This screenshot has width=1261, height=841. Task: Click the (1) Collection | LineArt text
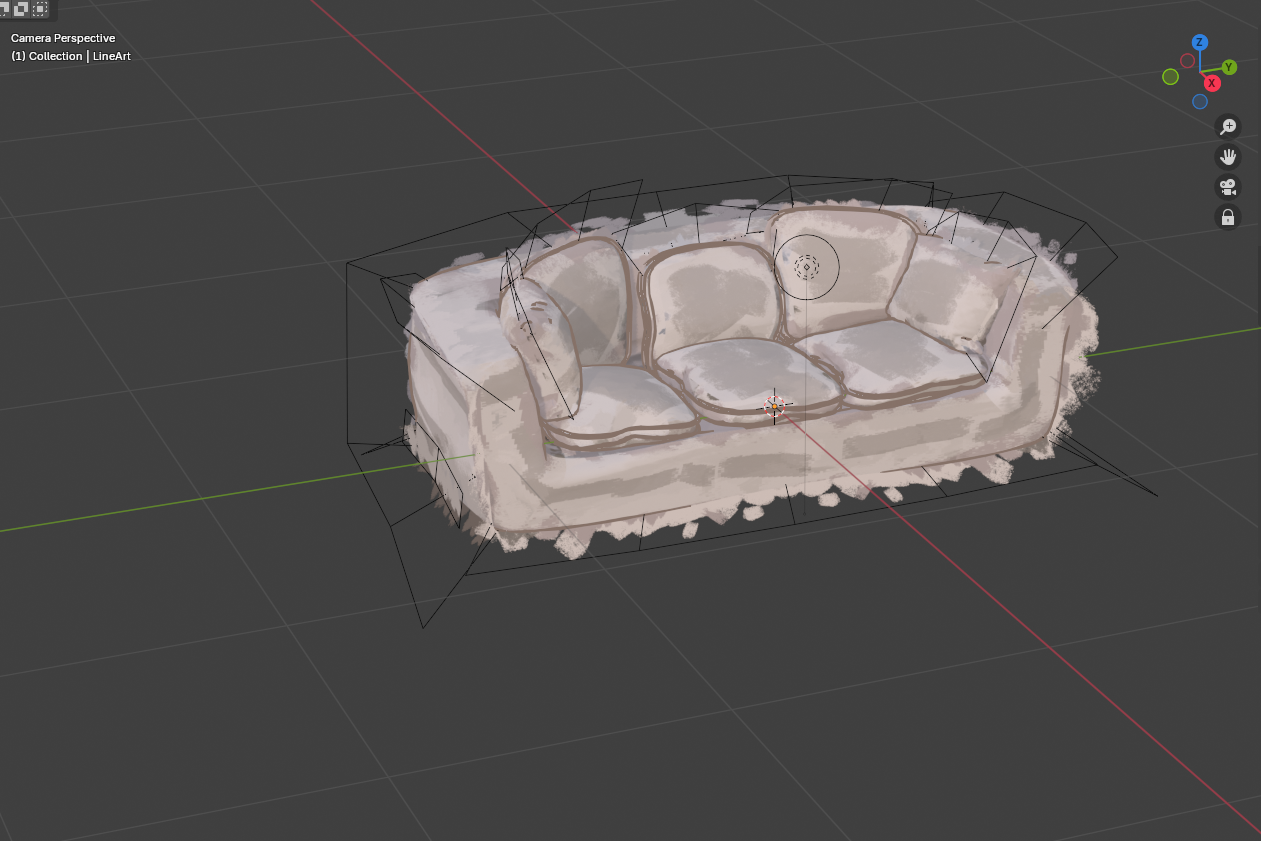click(x=71, y=56)
